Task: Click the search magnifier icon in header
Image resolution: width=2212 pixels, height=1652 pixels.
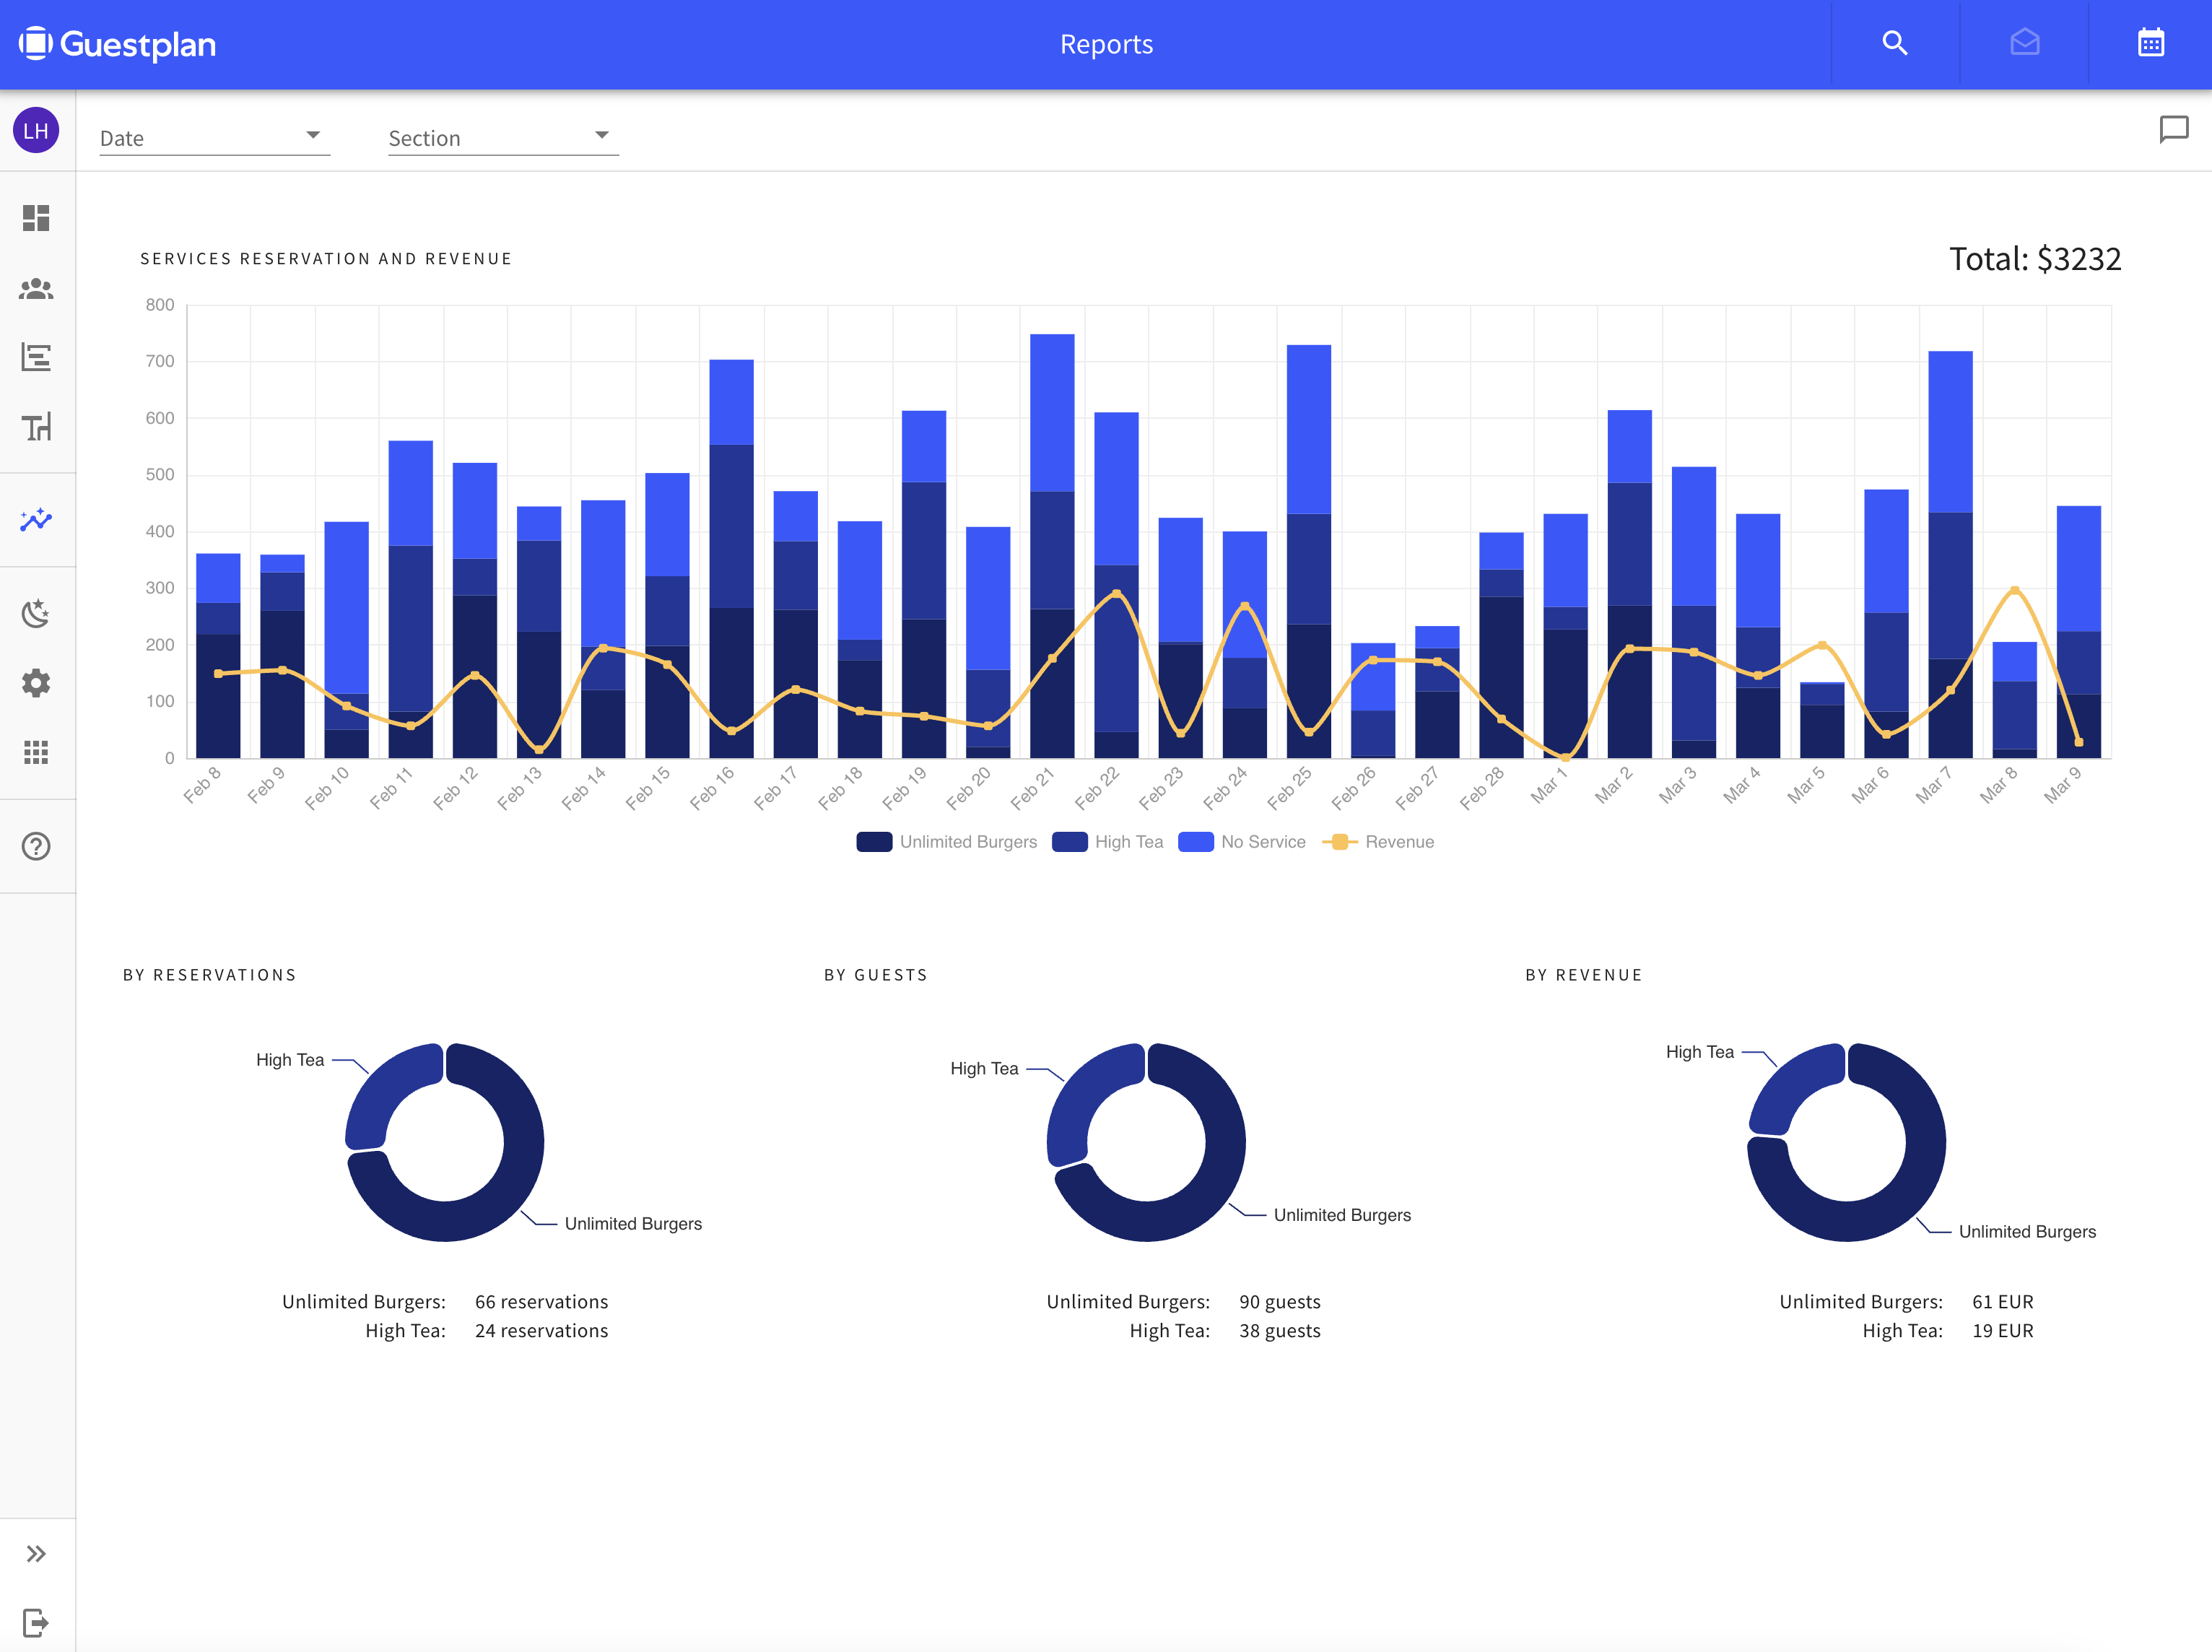Action: pos(1894,44)
